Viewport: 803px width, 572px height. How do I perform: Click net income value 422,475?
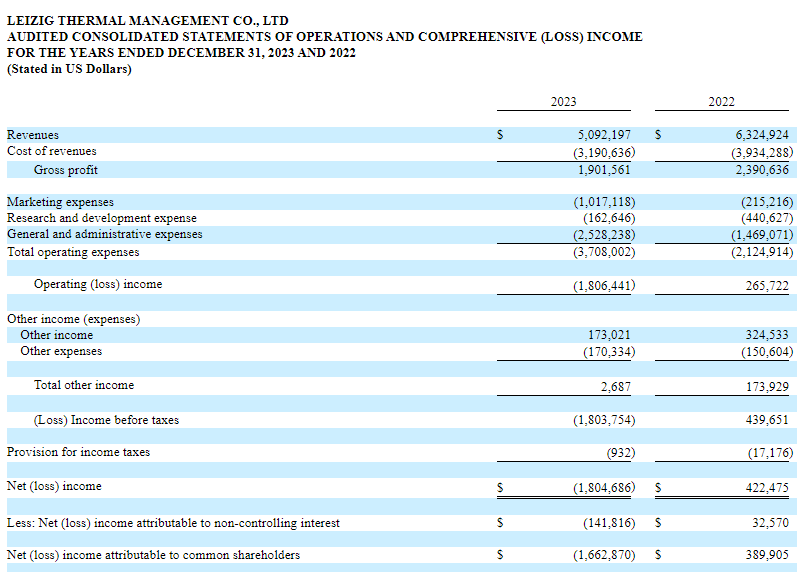[767, 488]
